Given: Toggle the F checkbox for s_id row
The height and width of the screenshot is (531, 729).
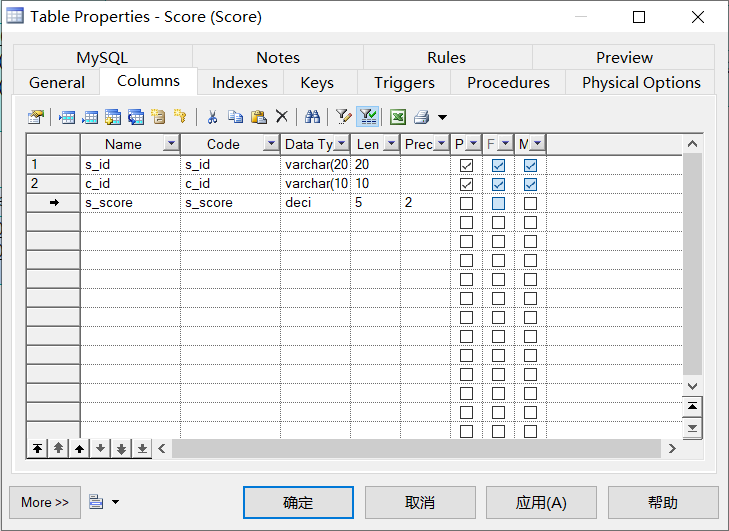Looking at the screenshot, I should [498, 165].
